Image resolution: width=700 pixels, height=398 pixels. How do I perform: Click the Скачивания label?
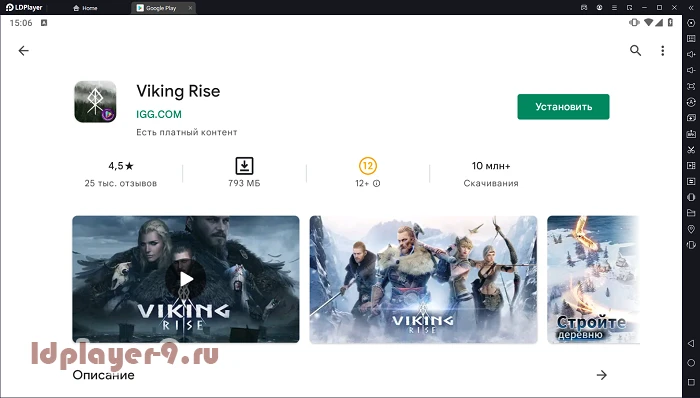pyautogui.click(x=491, y=183)
